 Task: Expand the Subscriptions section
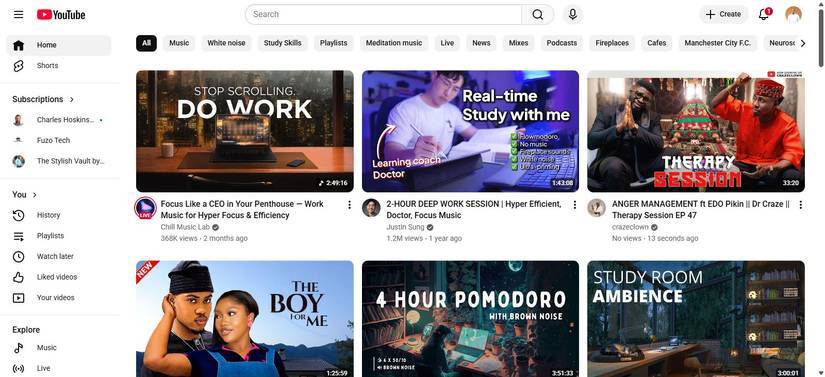point(43,99)
